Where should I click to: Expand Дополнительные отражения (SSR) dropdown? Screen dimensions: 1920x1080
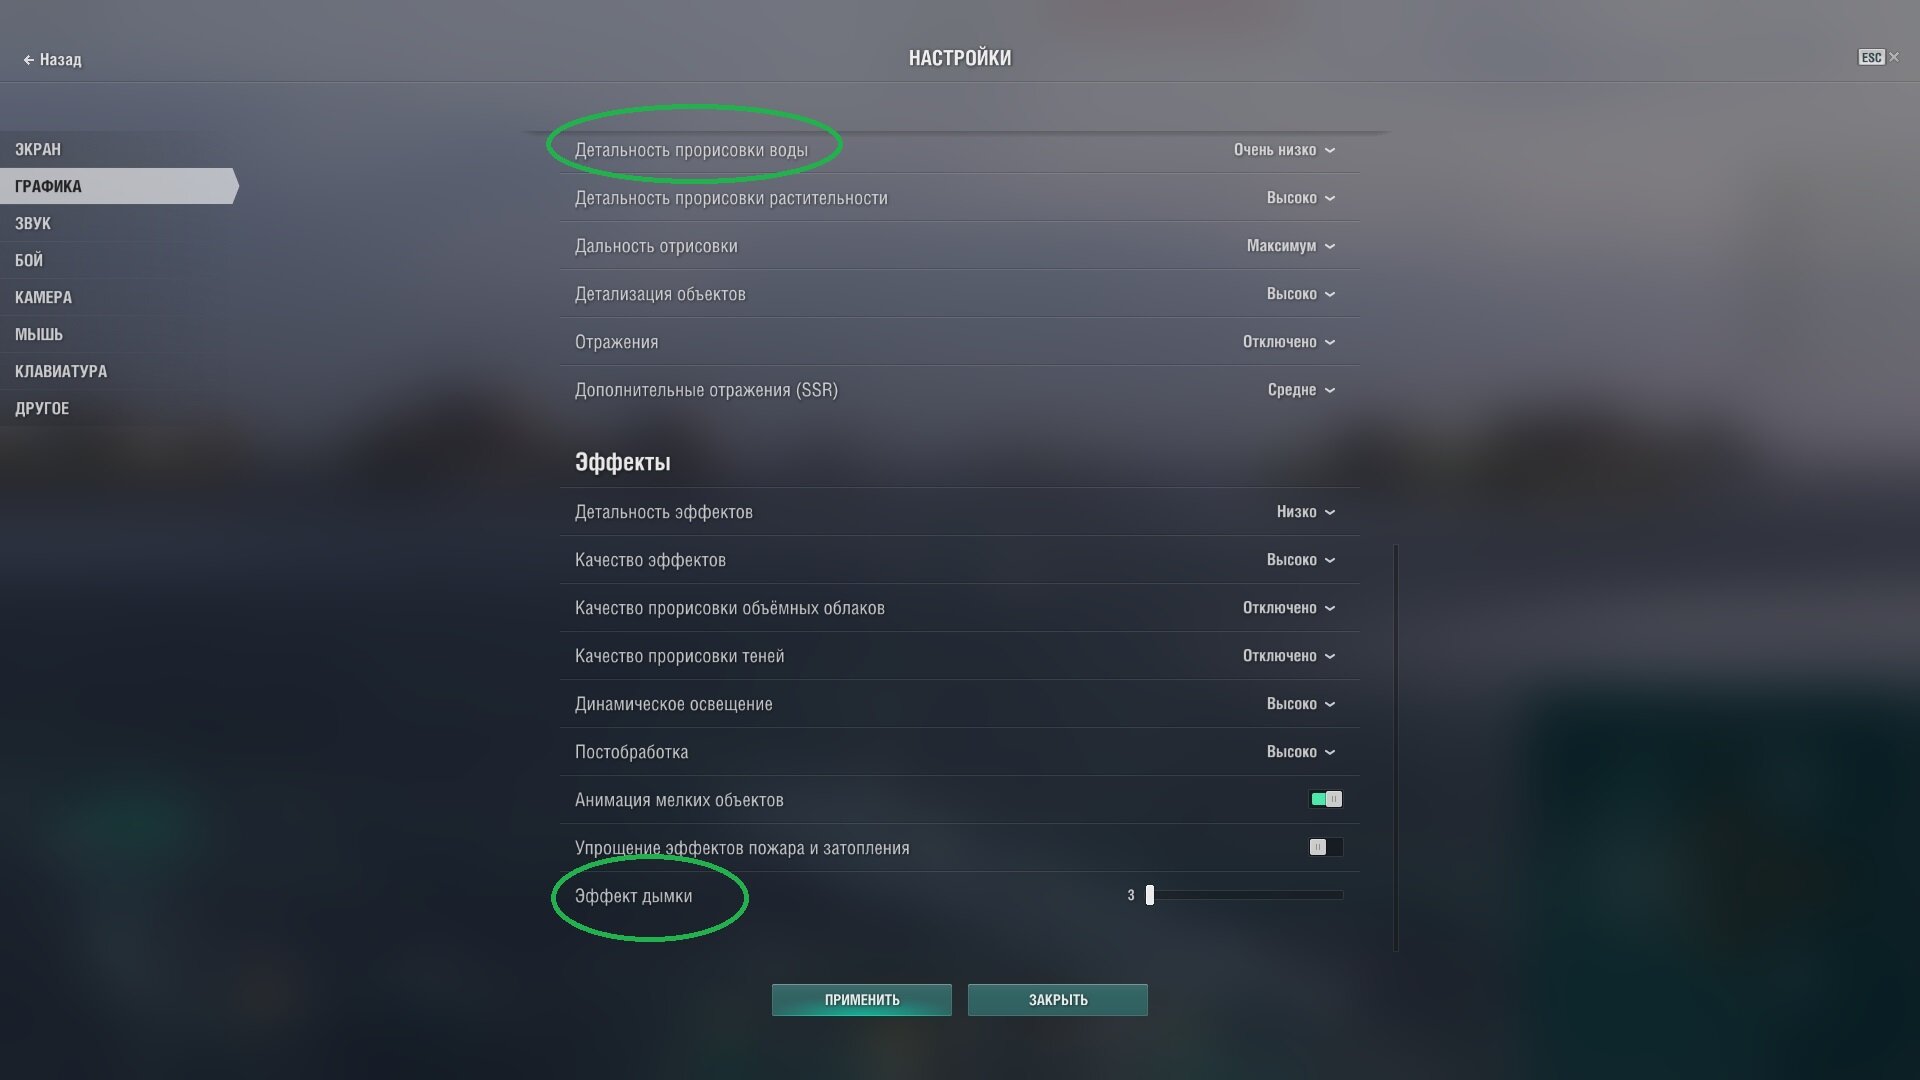pyautogui.click(x=1301, y=390)
